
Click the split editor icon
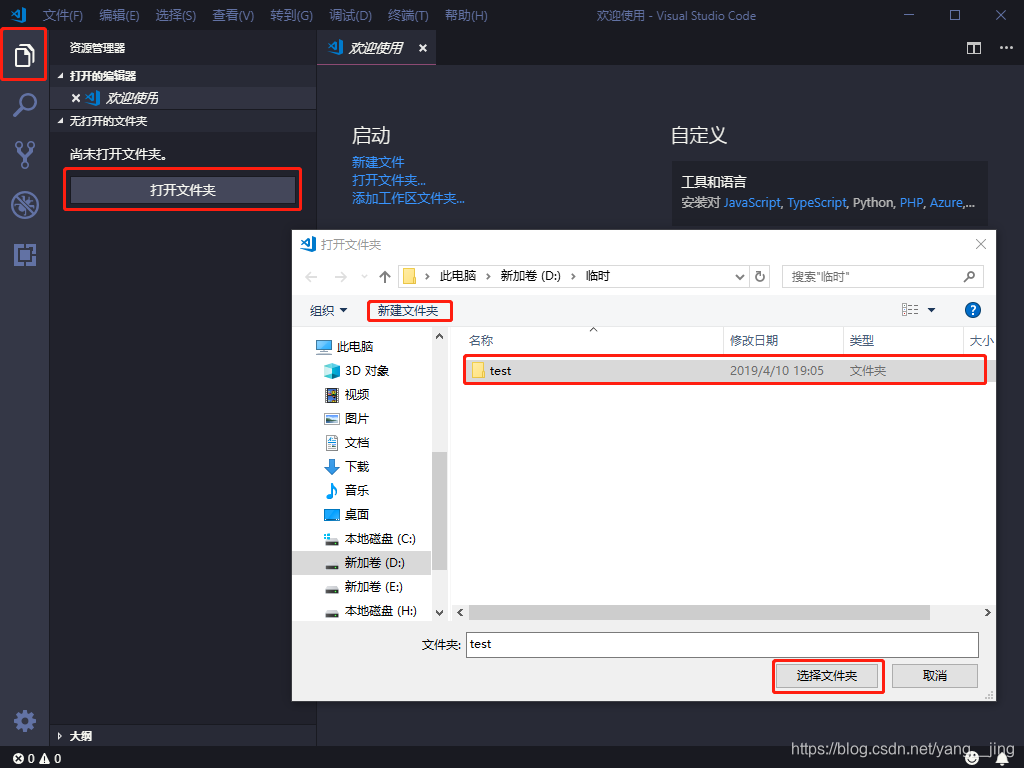pyautogui.click(x=974, y=48)
